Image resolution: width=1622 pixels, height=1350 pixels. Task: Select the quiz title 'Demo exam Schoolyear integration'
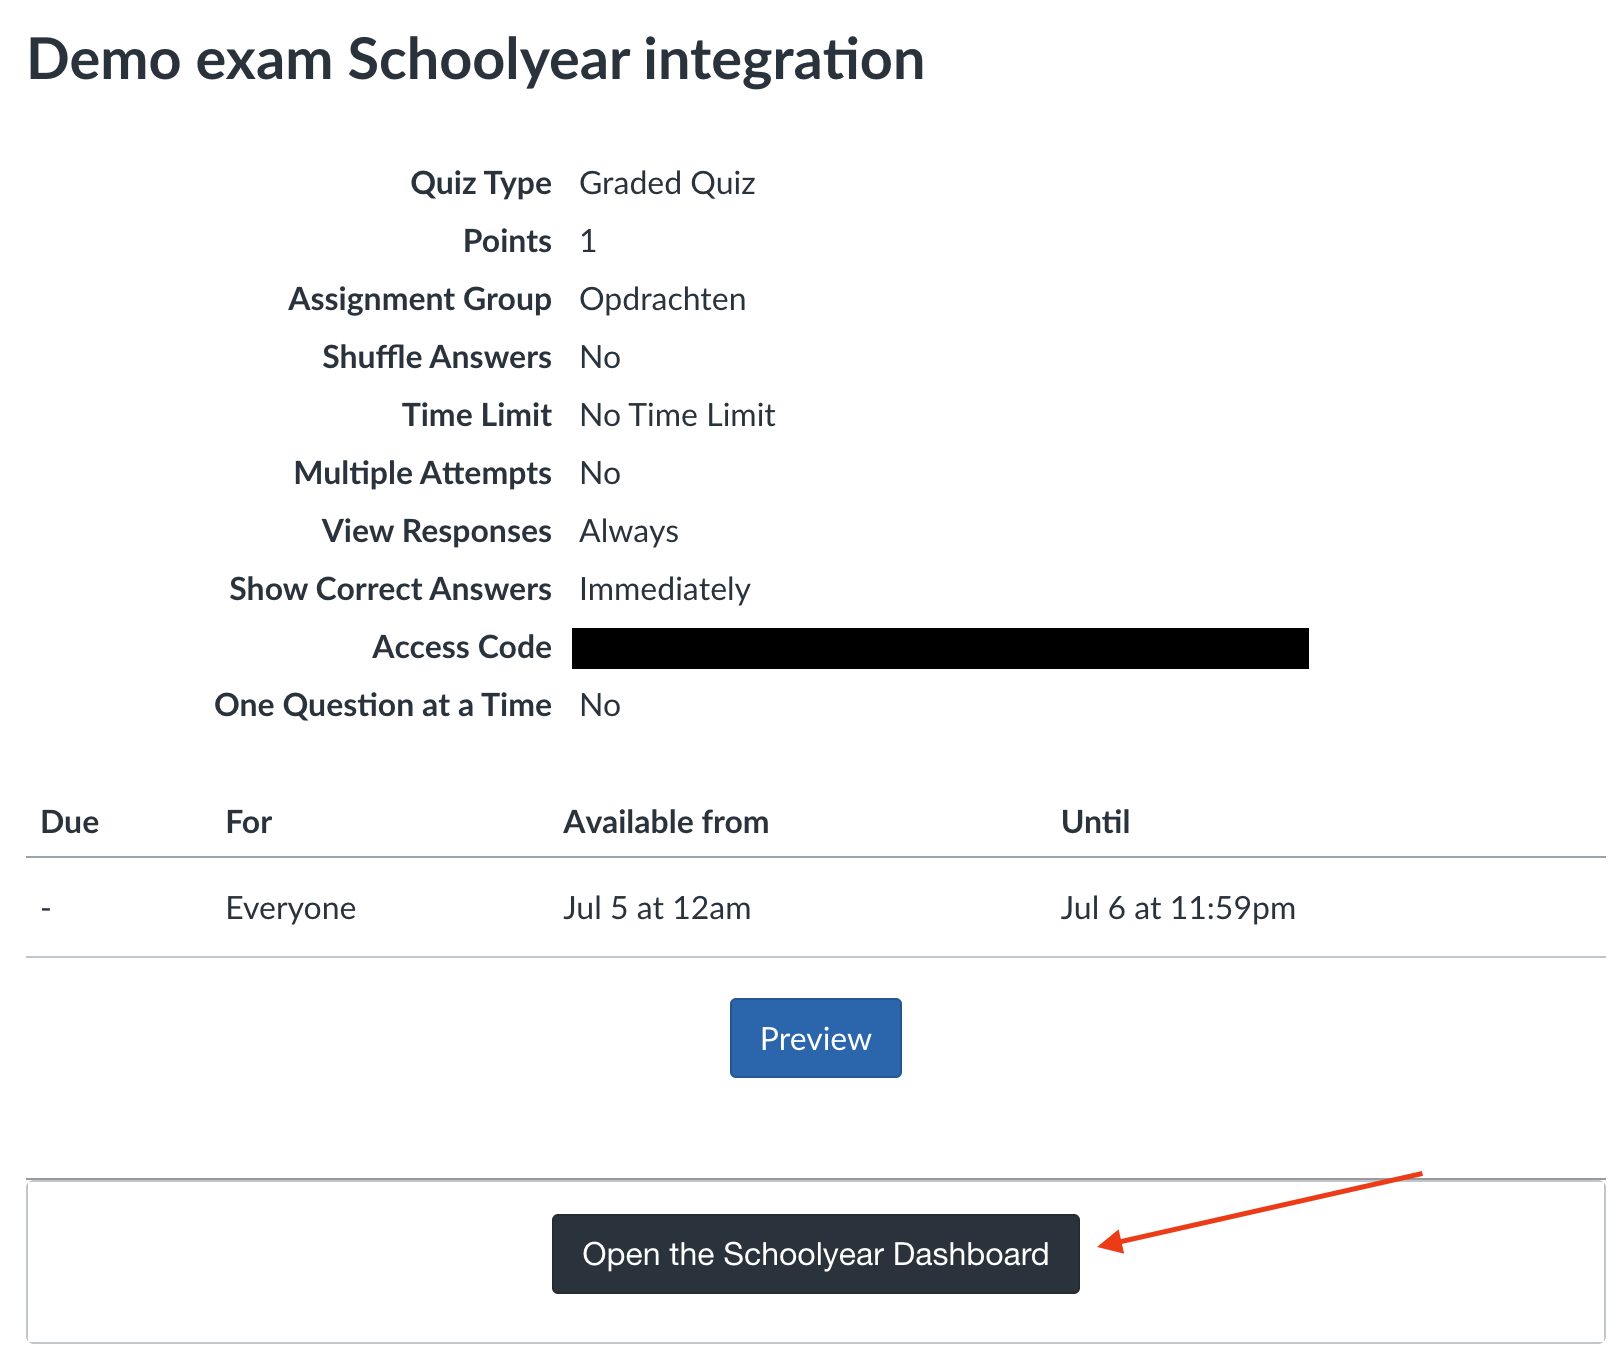476,60
